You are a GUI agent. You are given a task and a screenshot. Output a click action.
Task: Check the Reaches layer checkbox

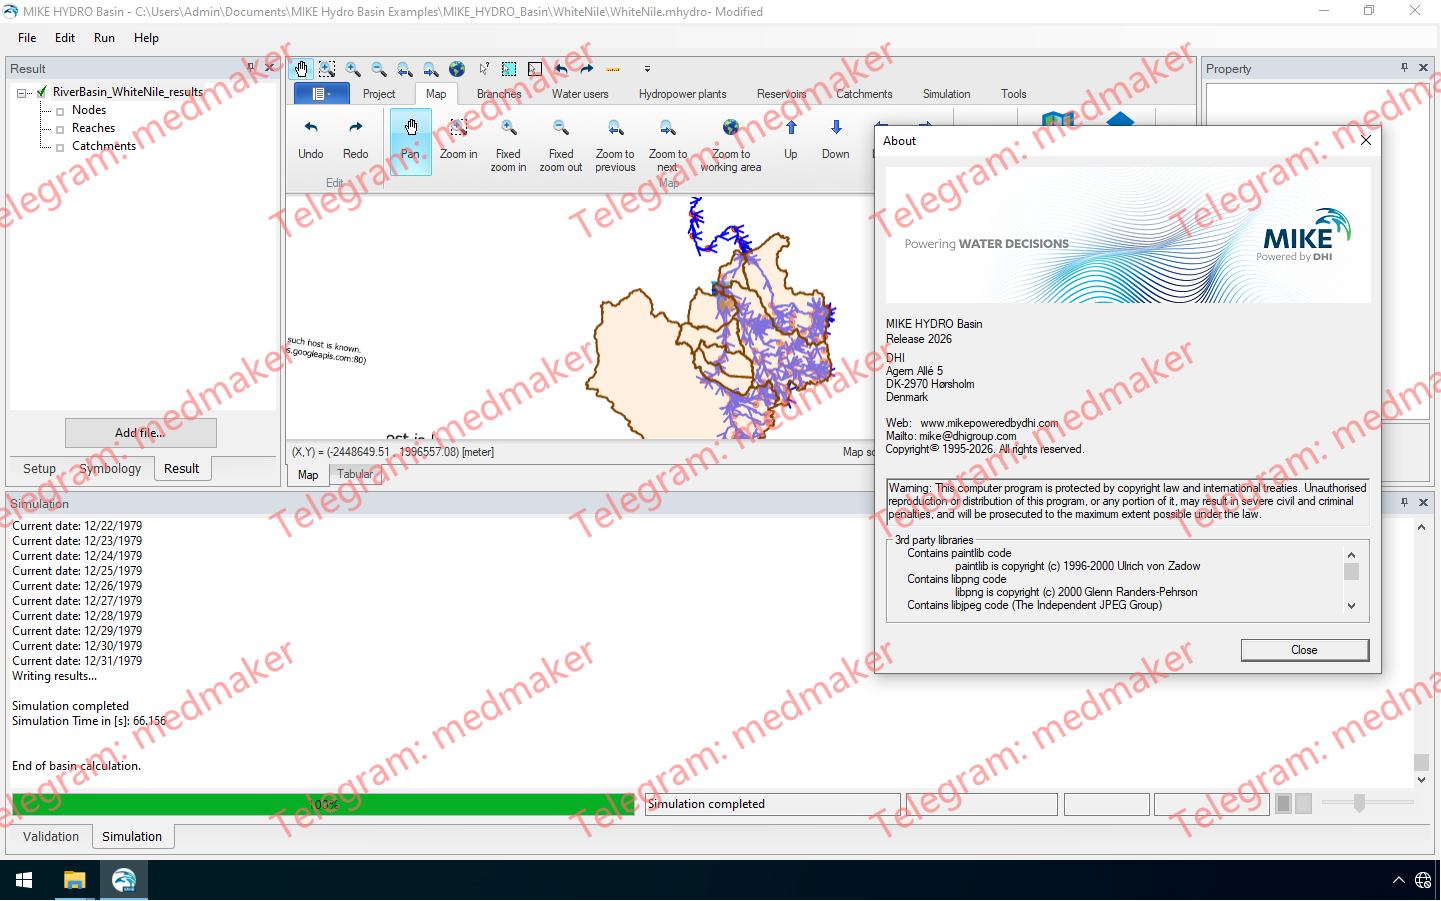point(60,128)
